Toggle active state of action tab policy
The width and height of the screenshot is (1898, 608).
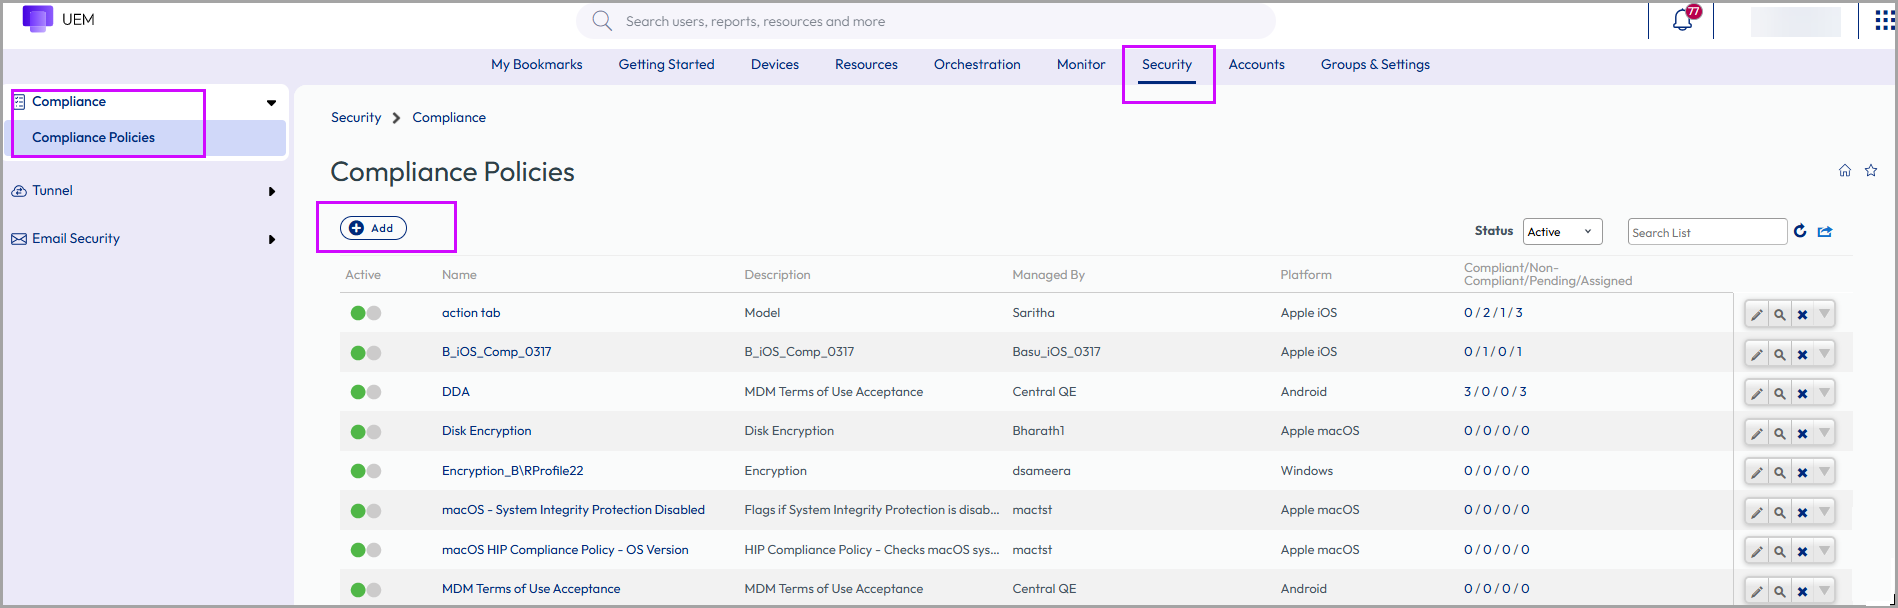(365, 313)
